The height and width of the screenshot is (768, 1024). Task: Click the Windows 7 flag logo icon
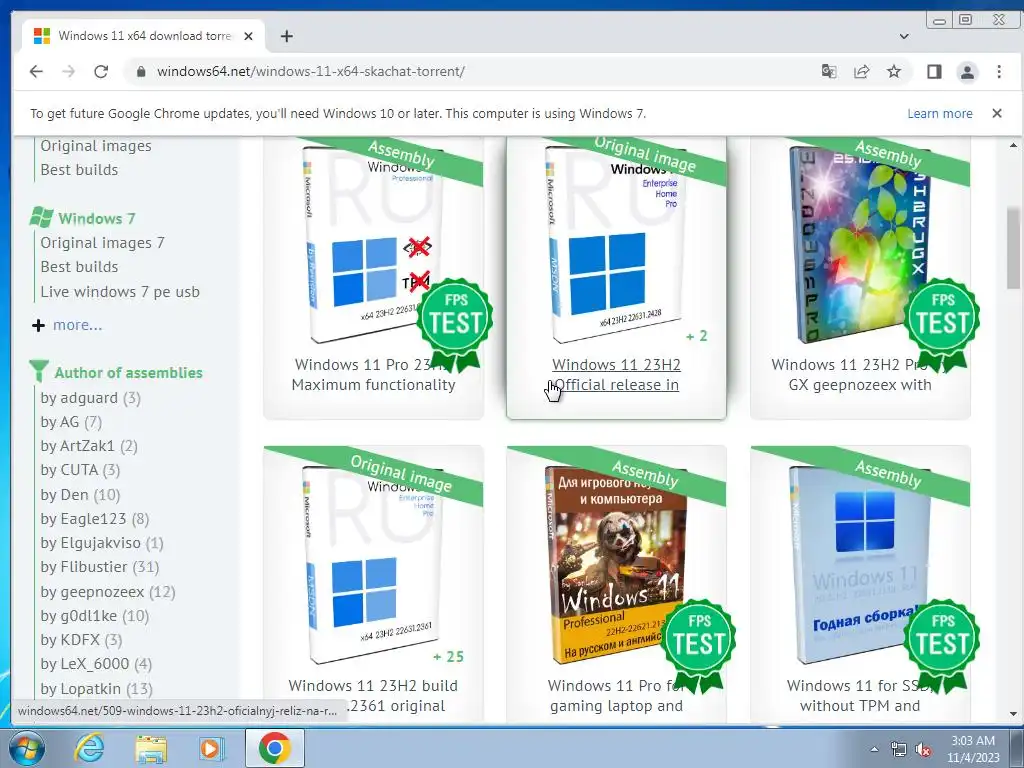pos(41,217)
